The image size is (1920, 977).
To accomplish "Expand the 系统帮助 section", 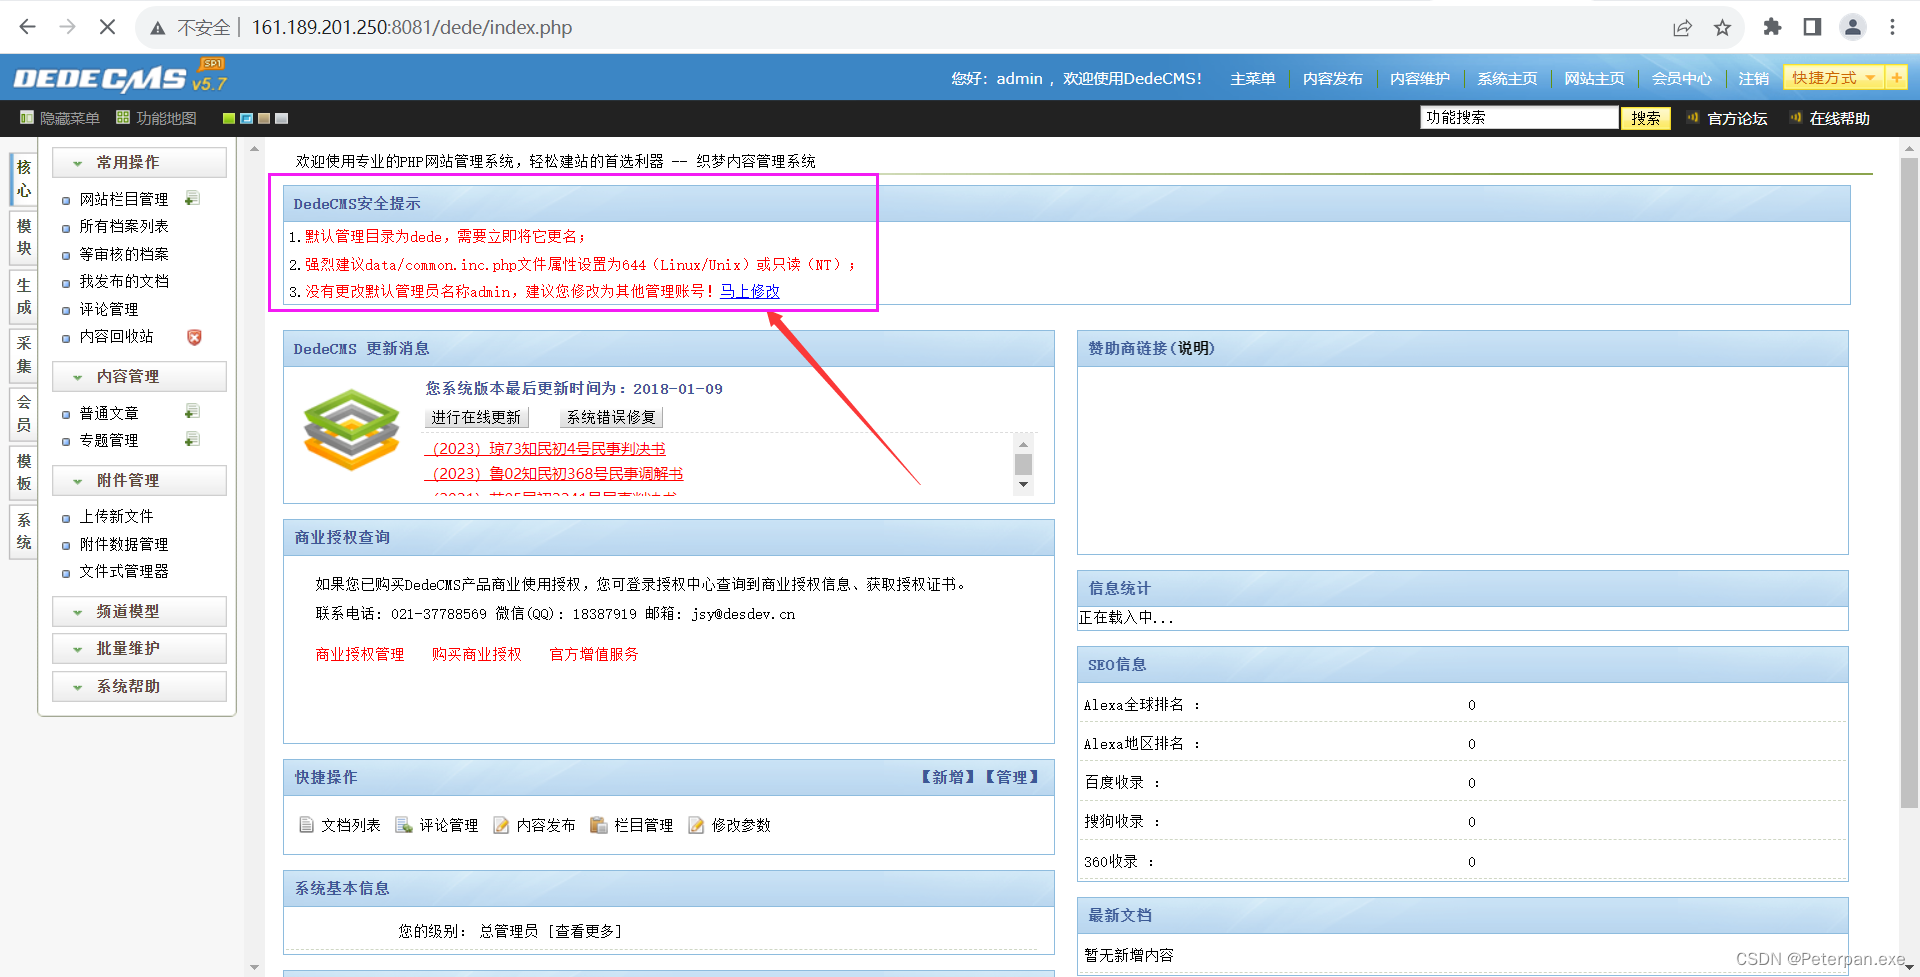I will [x=139, y=686].
